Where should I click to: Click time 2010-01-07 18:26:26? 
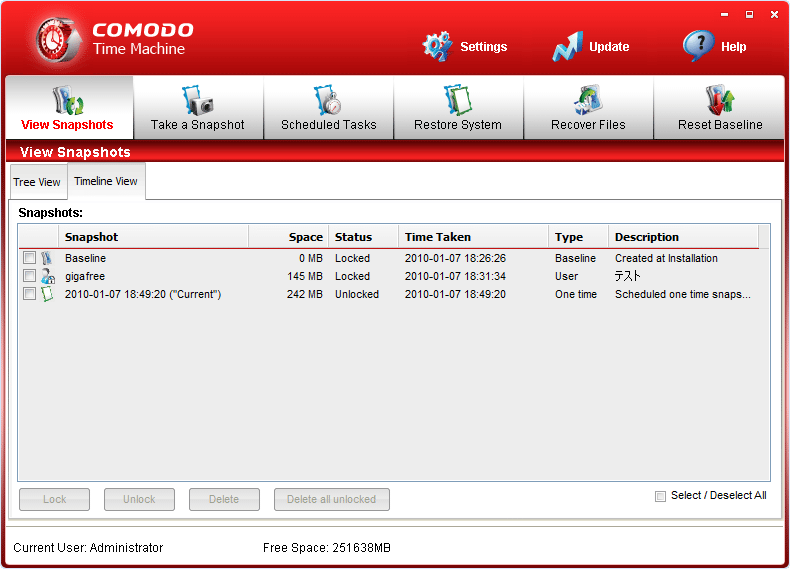coord(455,258)
